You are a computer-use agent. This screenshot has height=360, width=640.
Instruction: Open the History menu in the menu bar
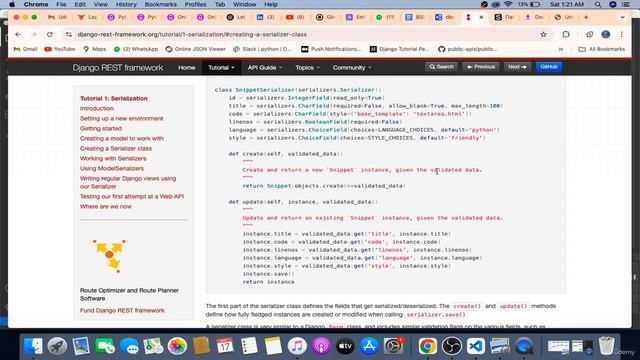point(126,4)
